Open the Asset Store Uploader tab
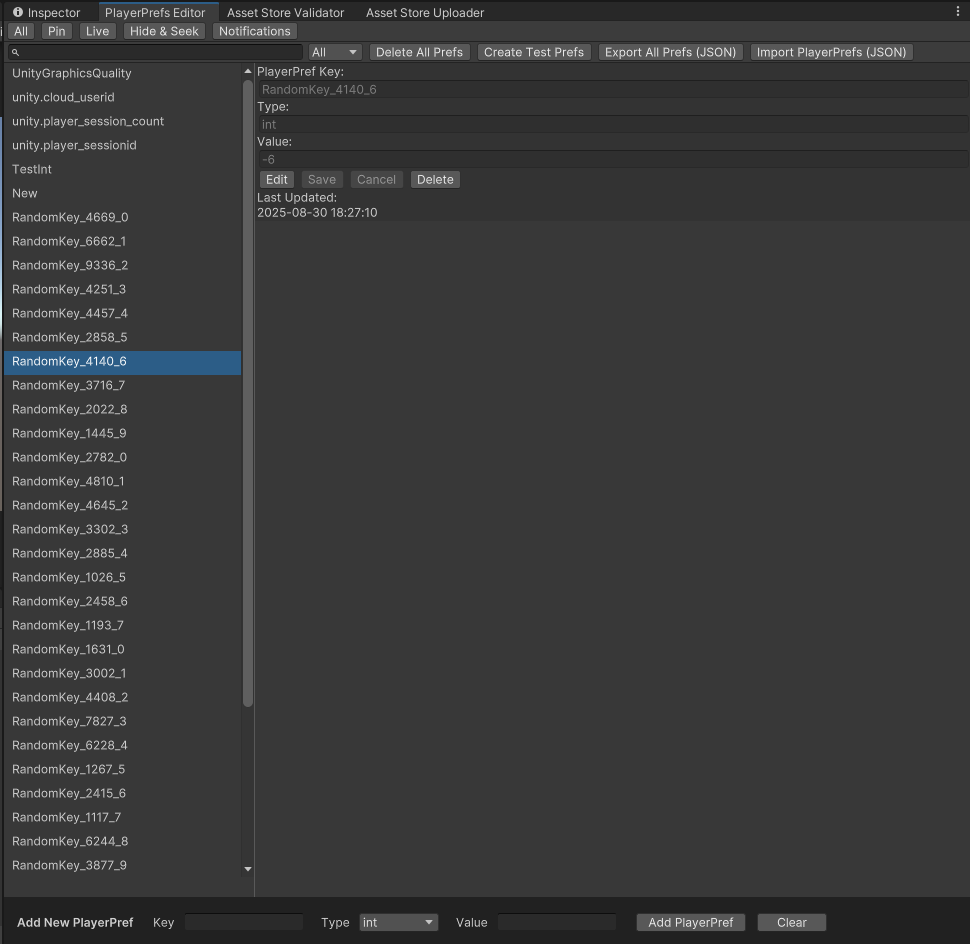 (x=424, y=12)
